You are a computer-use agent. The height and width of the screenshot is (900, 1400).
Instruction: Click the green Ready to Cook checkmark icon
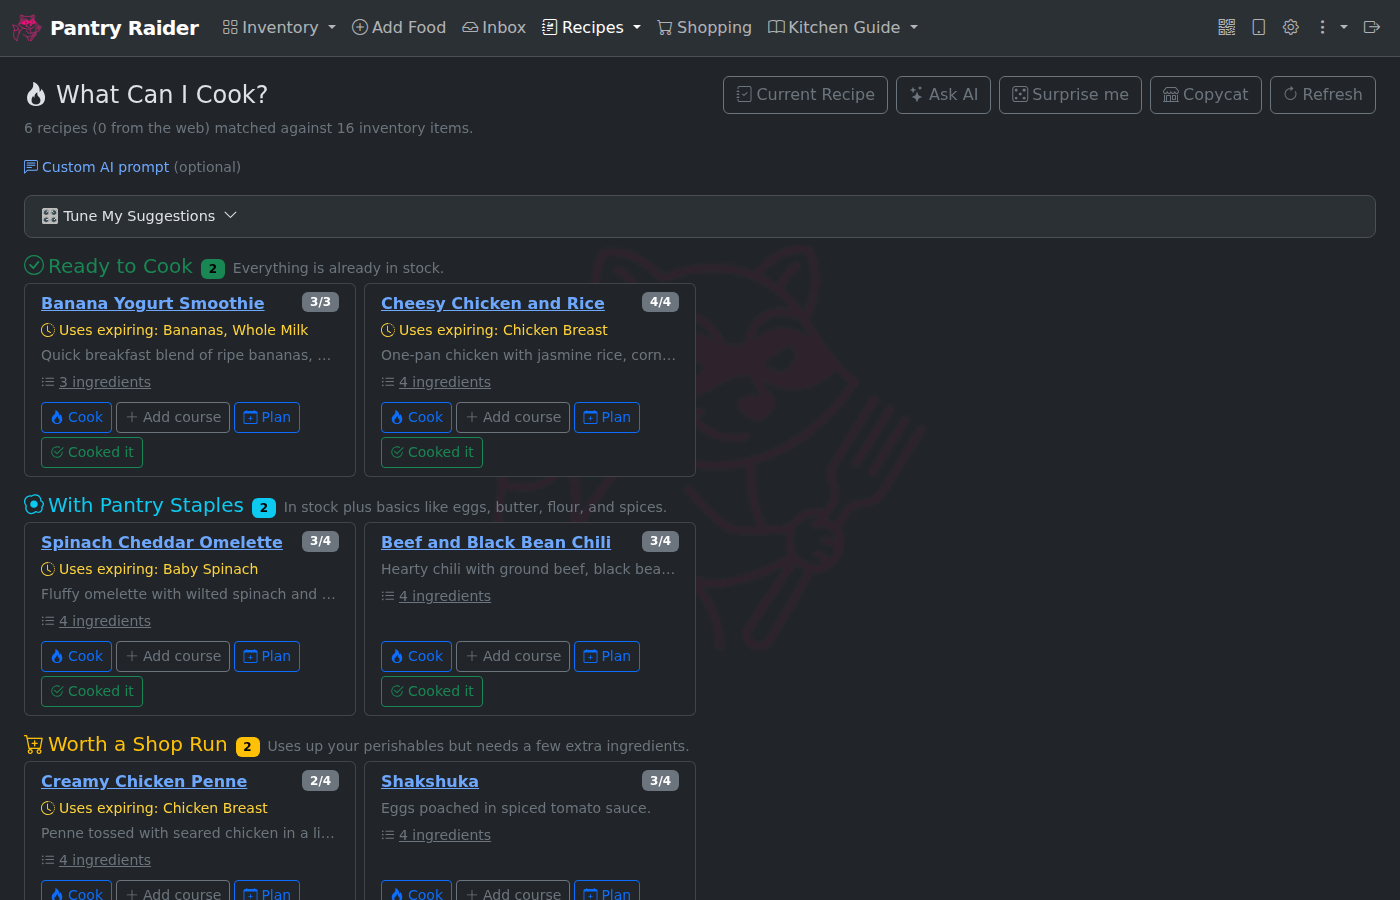pyautogui.click(x=34, y=265)
